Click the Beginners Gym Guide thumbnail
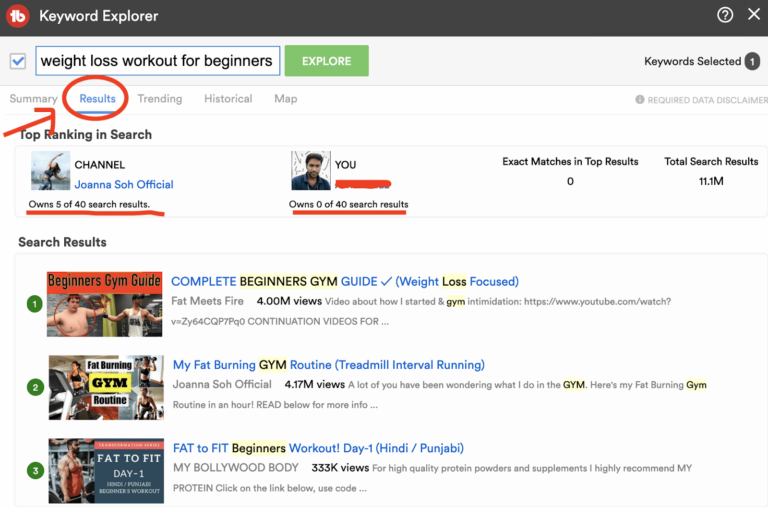Image resolution: width=768 pixels, height=507 pixels. (104, 304)
